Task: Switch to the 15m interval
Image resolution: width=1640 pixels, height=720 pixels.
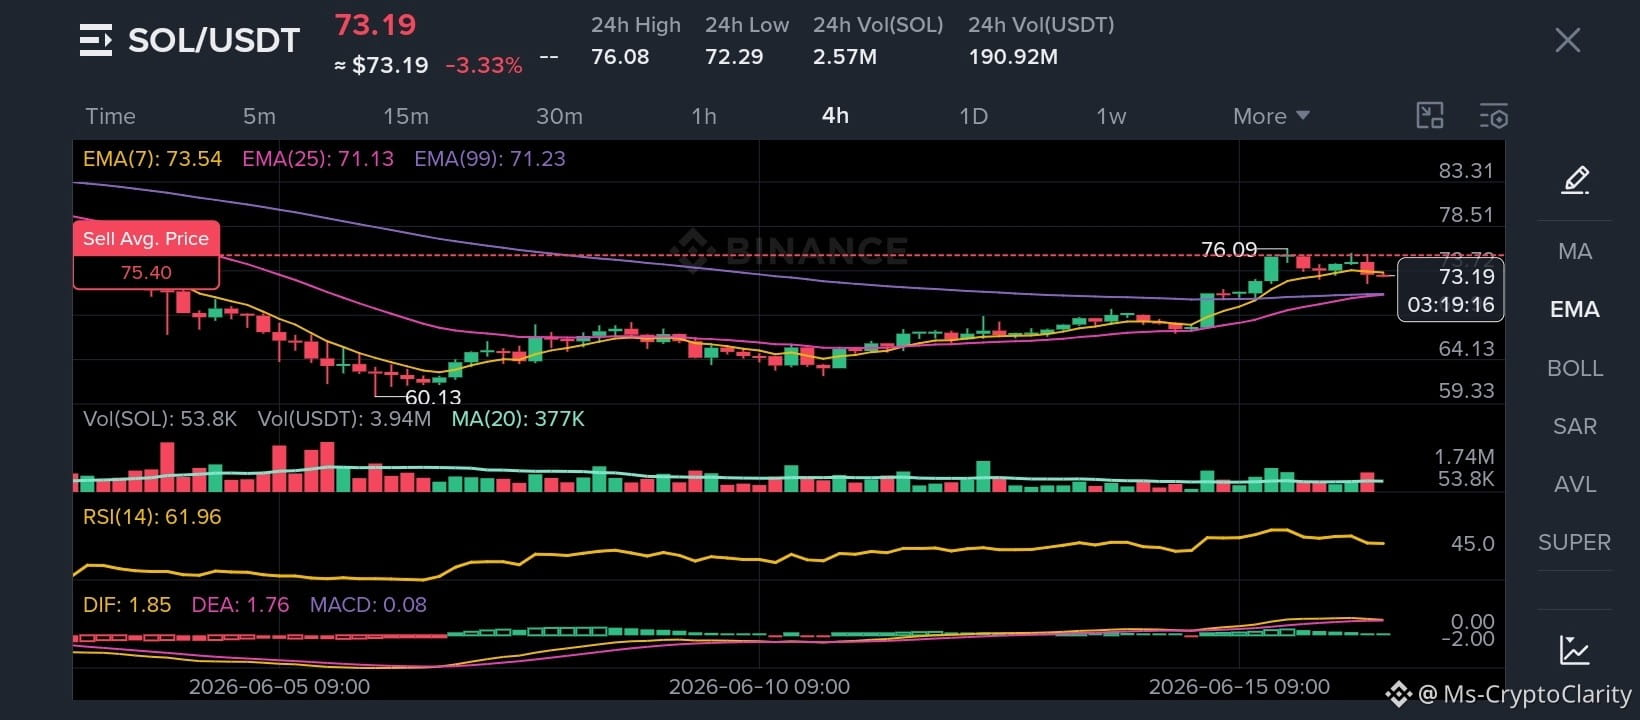Action: 405,116
